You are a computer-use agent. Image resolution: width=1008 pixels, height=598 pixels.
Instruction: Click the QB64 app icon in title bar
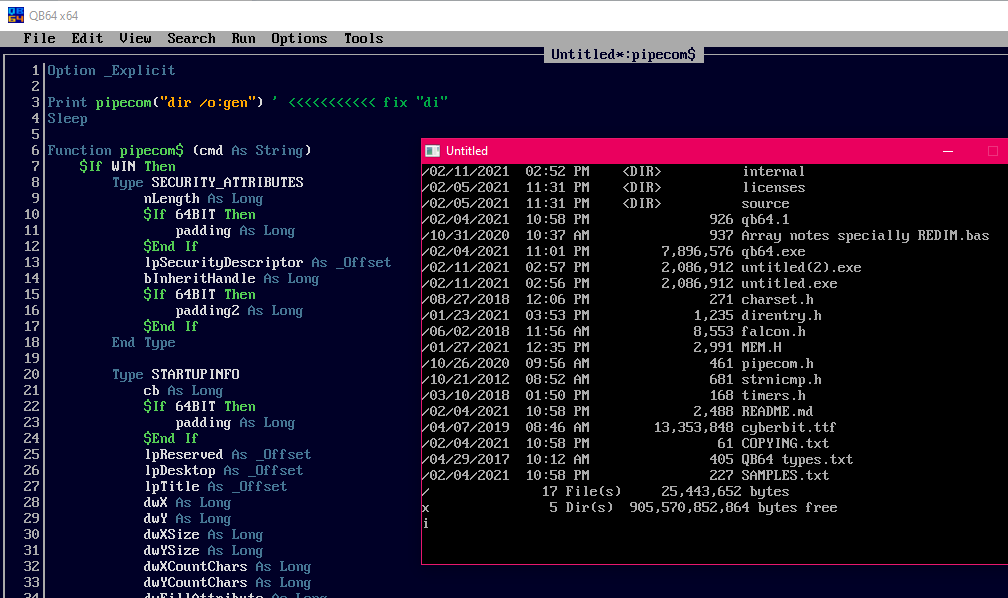pyautogui.click(x=15, y=15)
